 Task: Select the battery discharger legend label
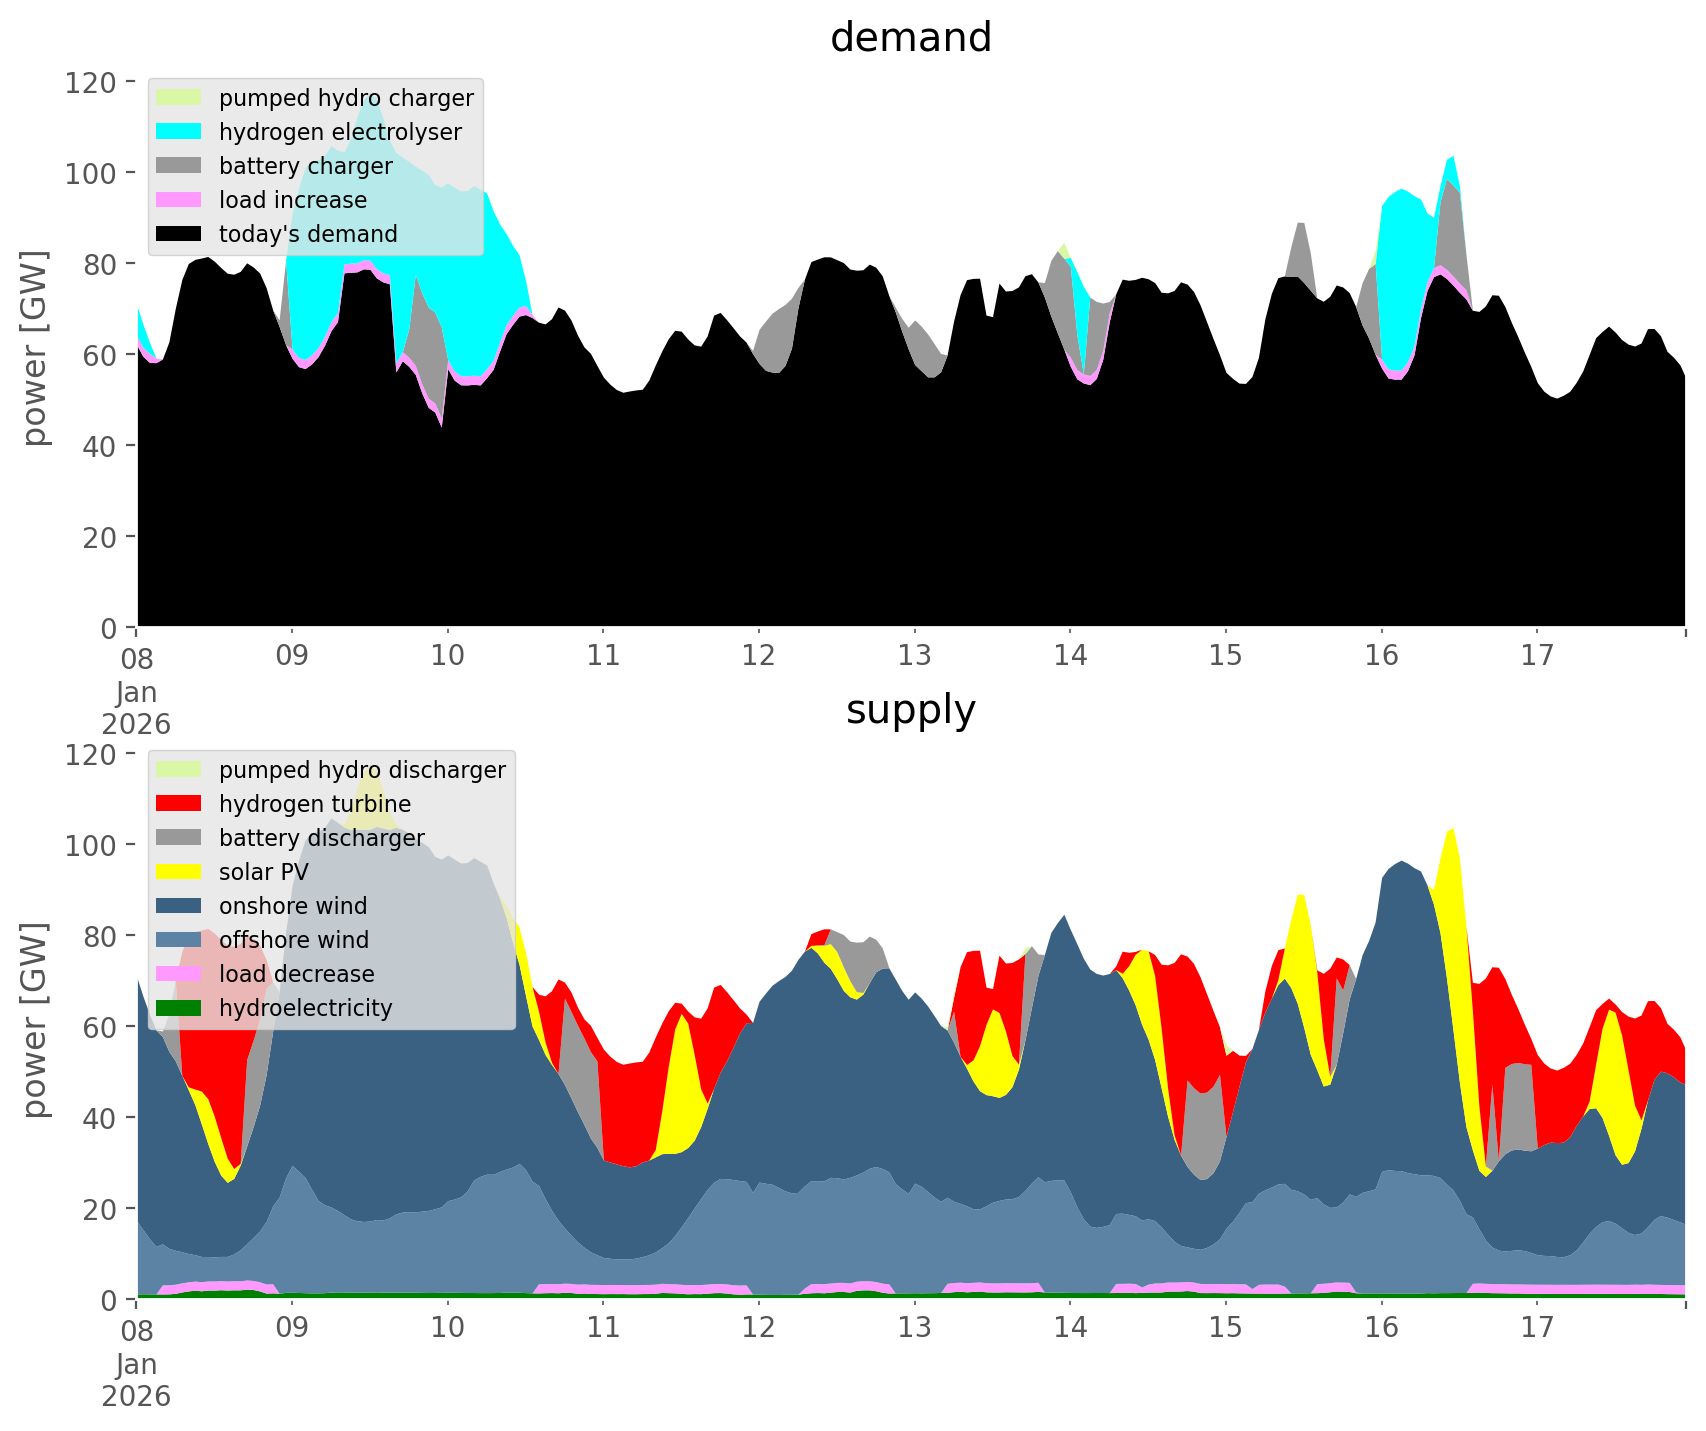coord(321,838)
